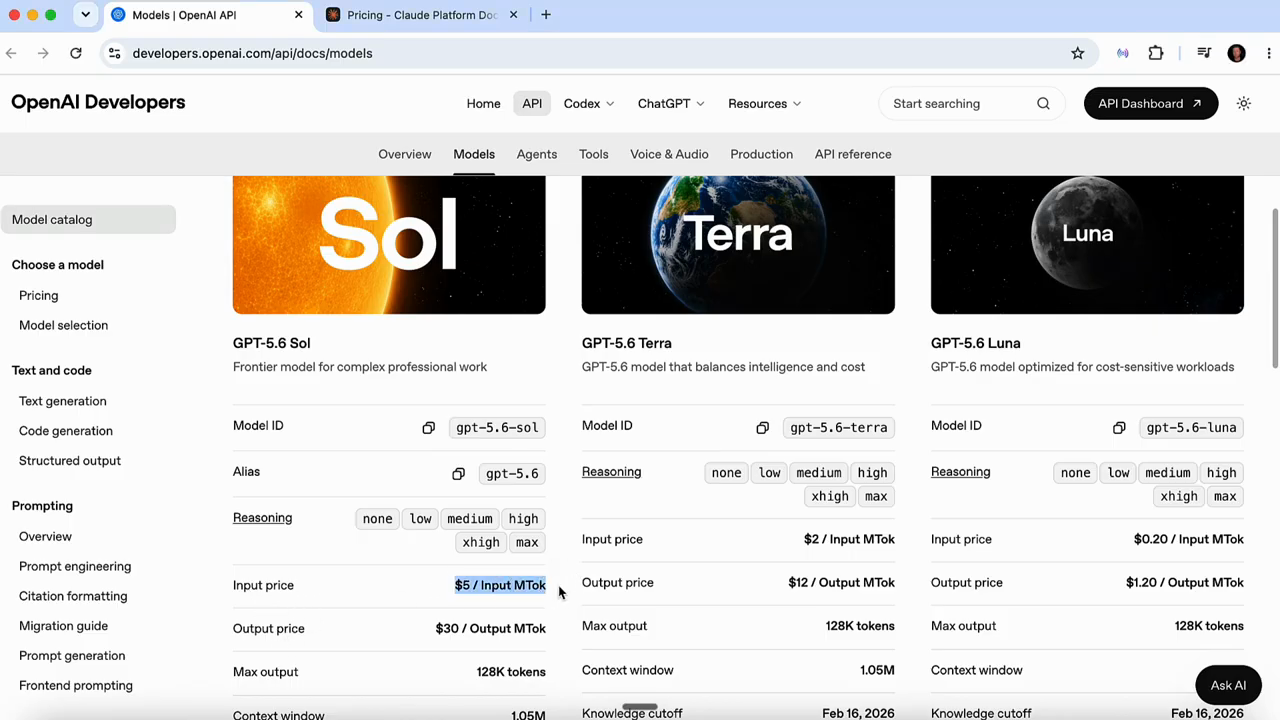Click the browser address bar URL
This screenshot has height=720, width=1280.
point(252,53)
